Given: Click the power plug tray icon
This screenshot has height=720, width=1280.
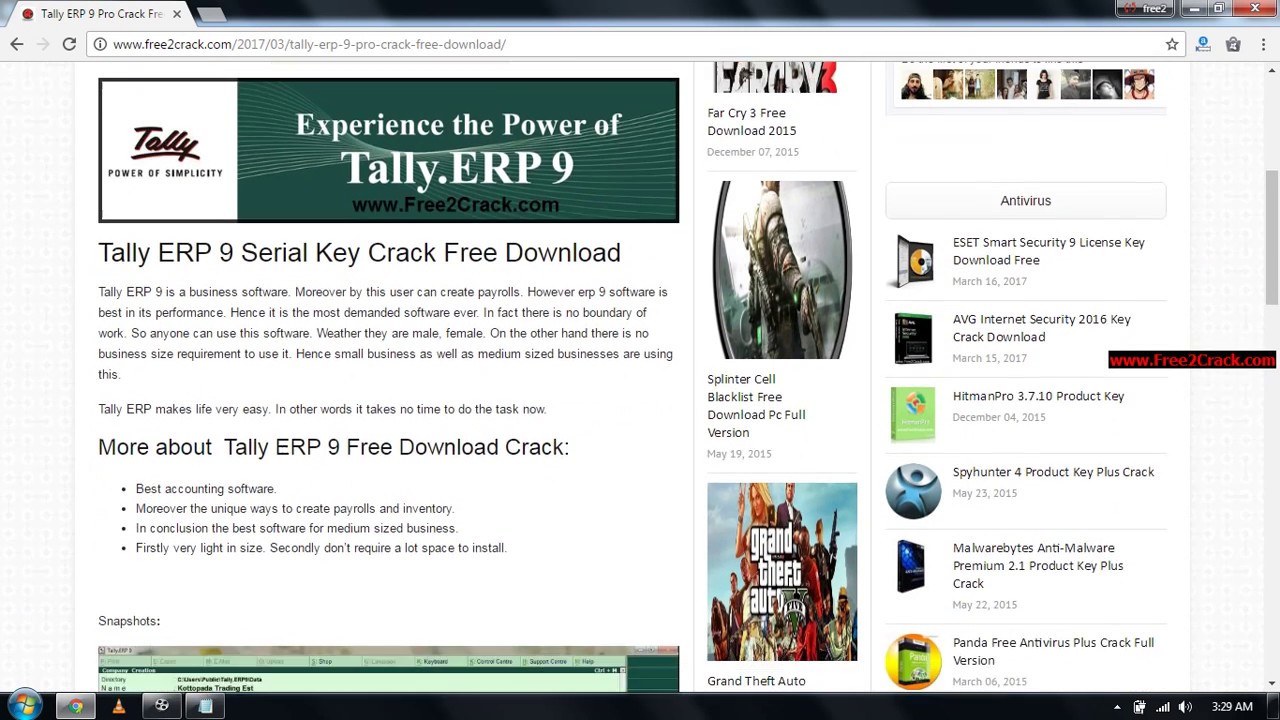Looking at the screenshot, I should click(1139, 707).
